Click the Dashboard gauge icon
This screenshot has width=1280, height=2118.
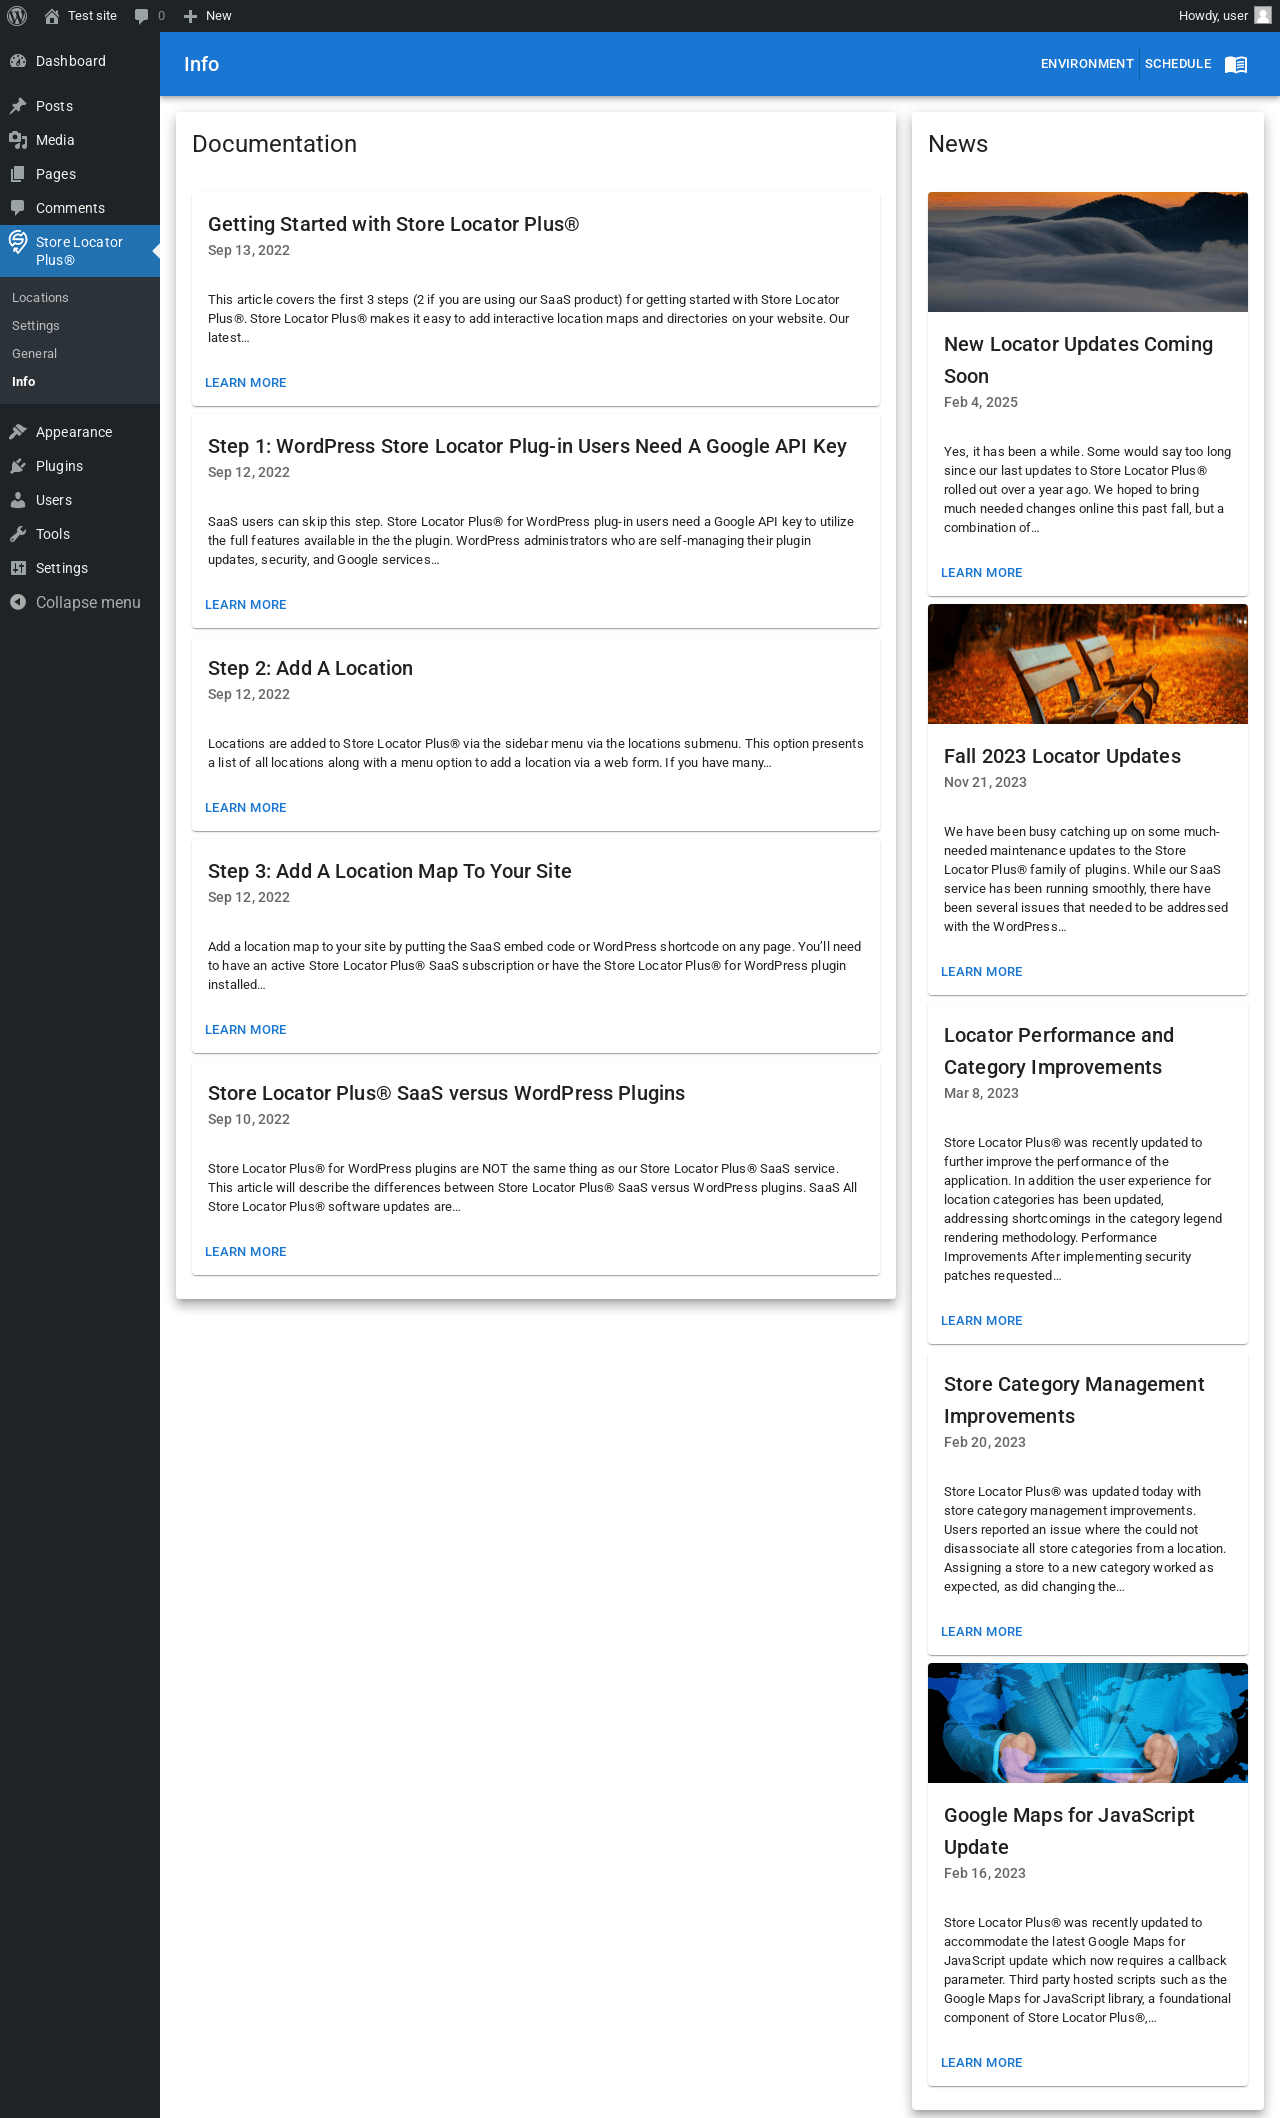coord(18,61)
